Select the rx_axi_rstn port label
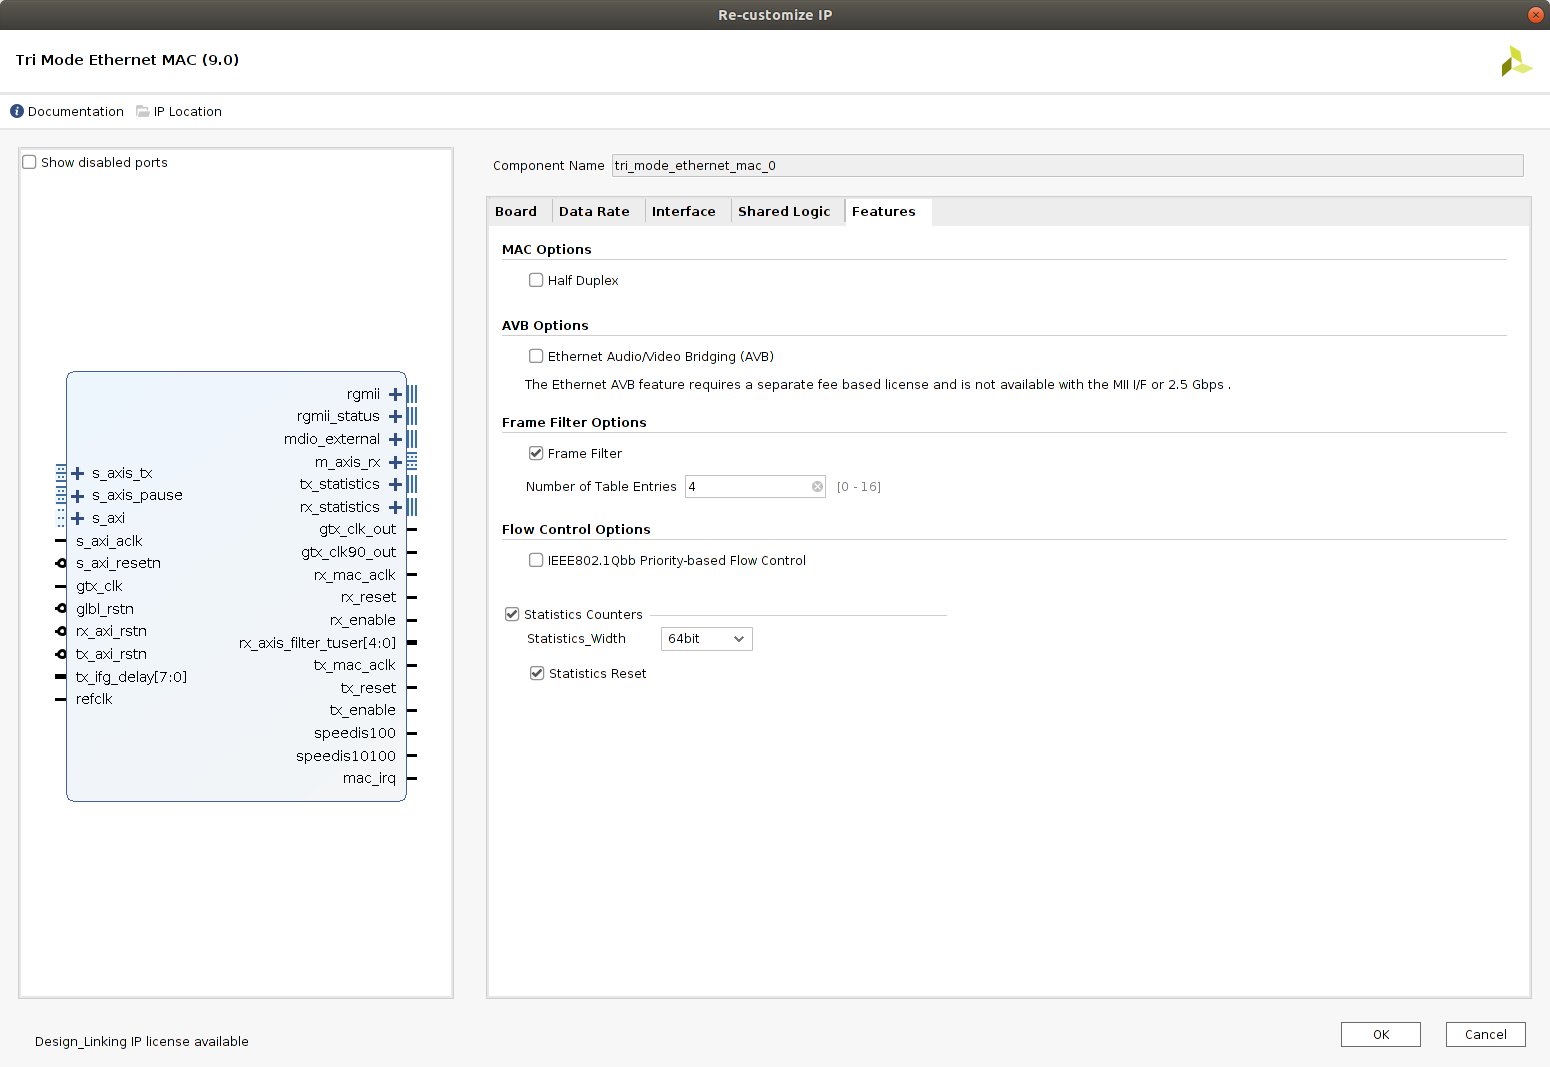Viewport: 1550px width, 1067px height. pos(111,631)
